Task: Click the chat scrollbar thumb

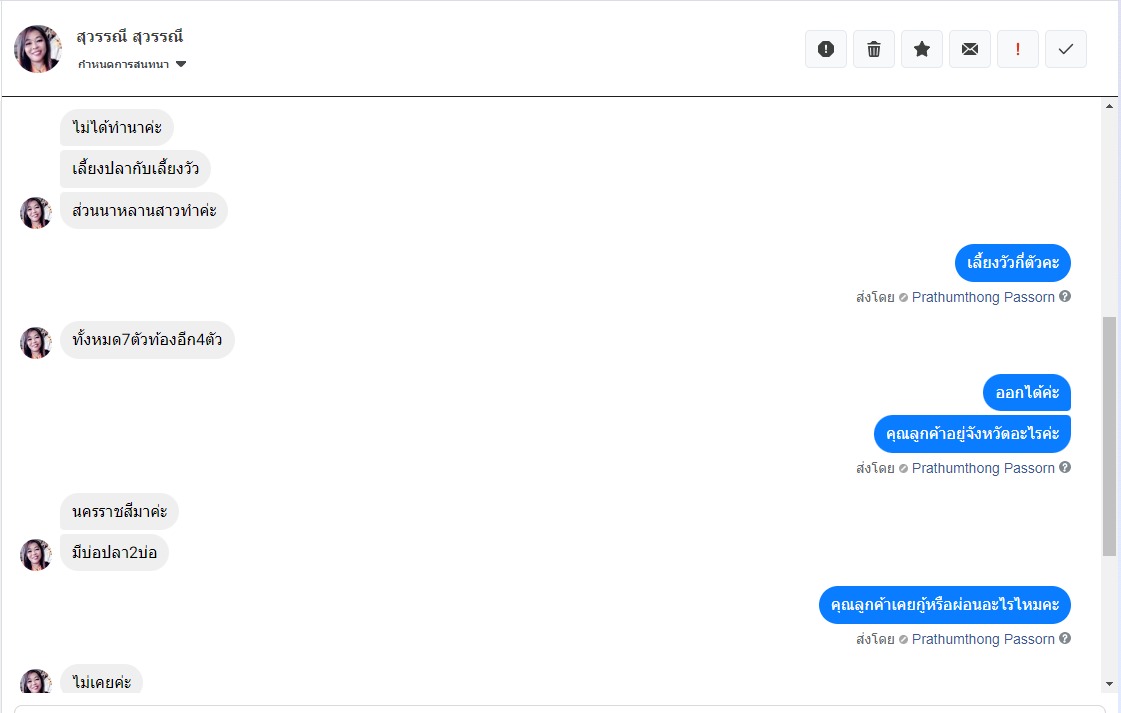Action: coord(1108,435)
